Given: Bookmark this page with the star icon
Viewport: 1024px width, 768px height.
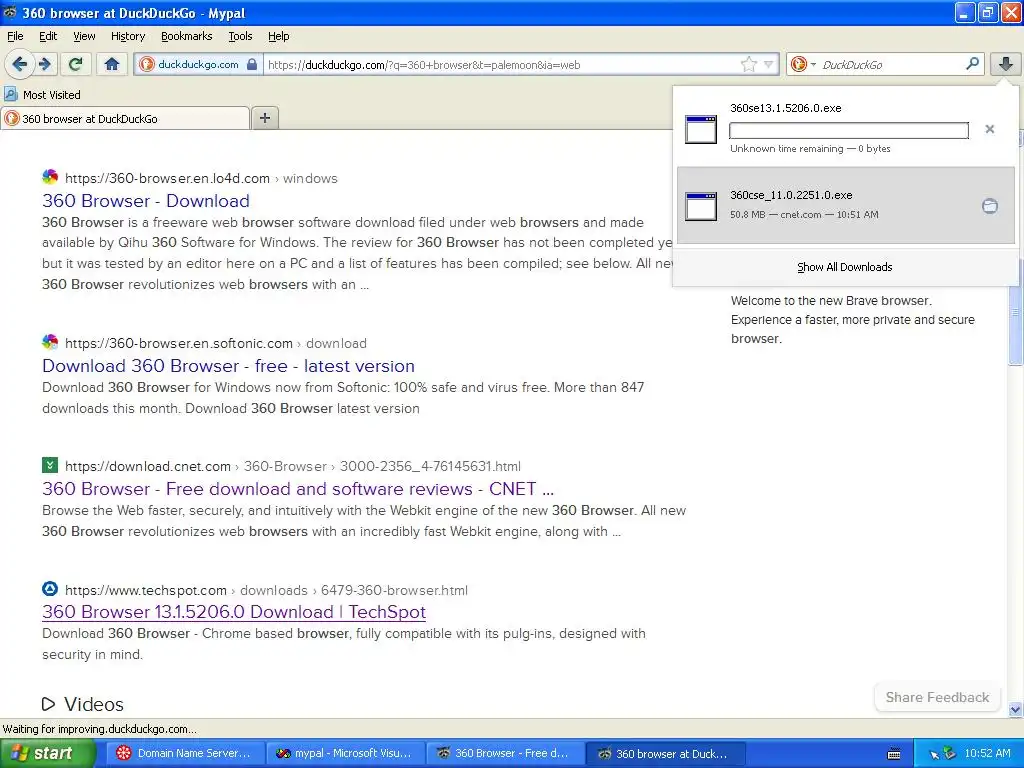Looking at the screenshot, I should (748, 64).
